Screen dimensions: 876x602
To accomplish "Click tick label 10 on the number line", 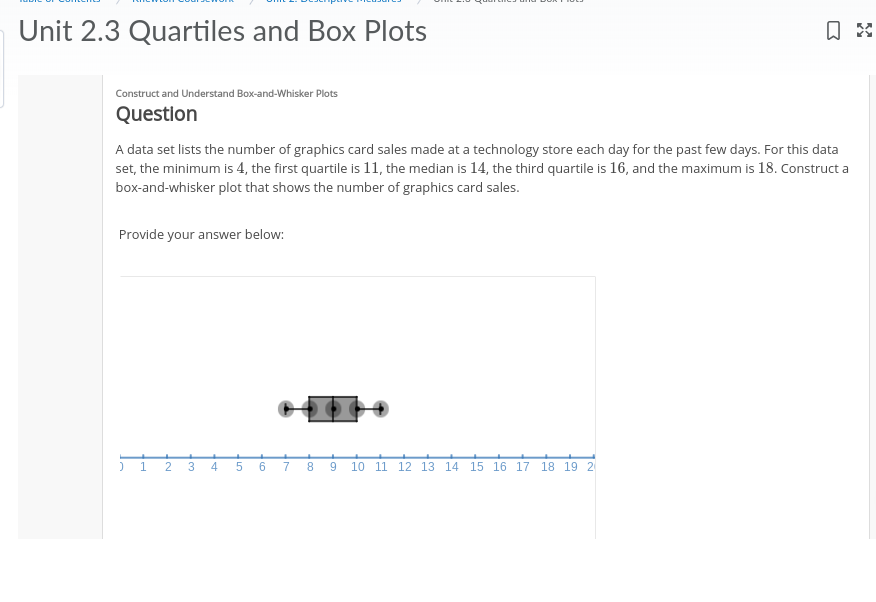I will pyautogui.click(x=357, y=466).
